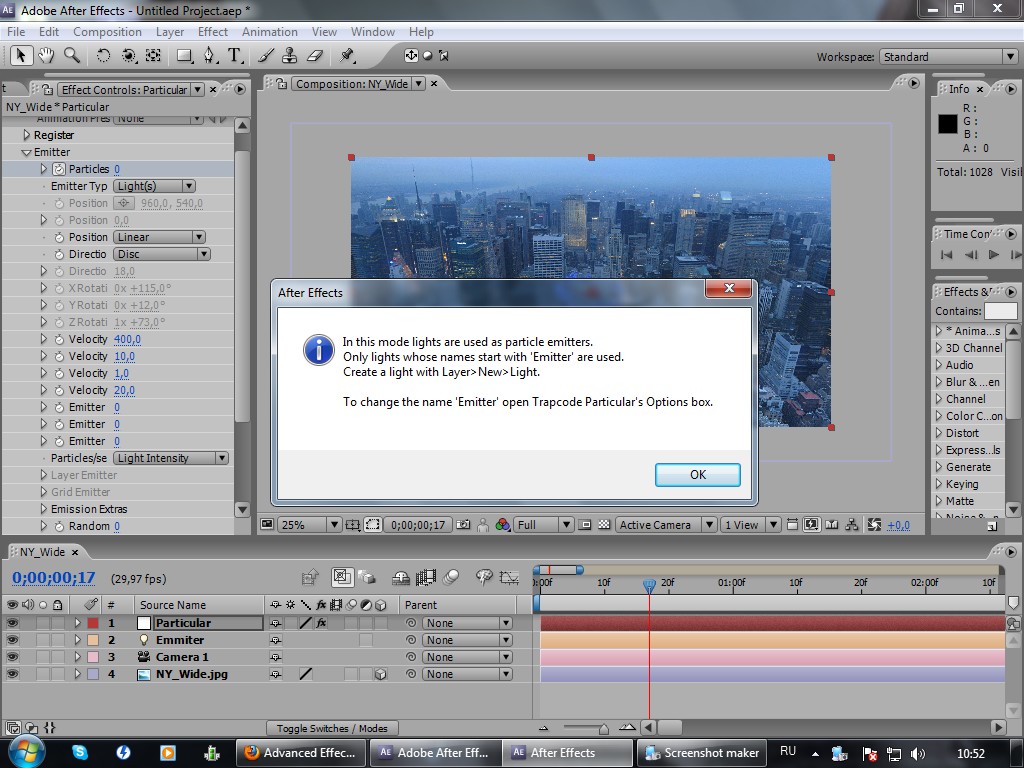Image resolution: width=1024 pixels, height=768 pixels.
Task: Open the Direction Disc dropdown
Action: (162, 254)
